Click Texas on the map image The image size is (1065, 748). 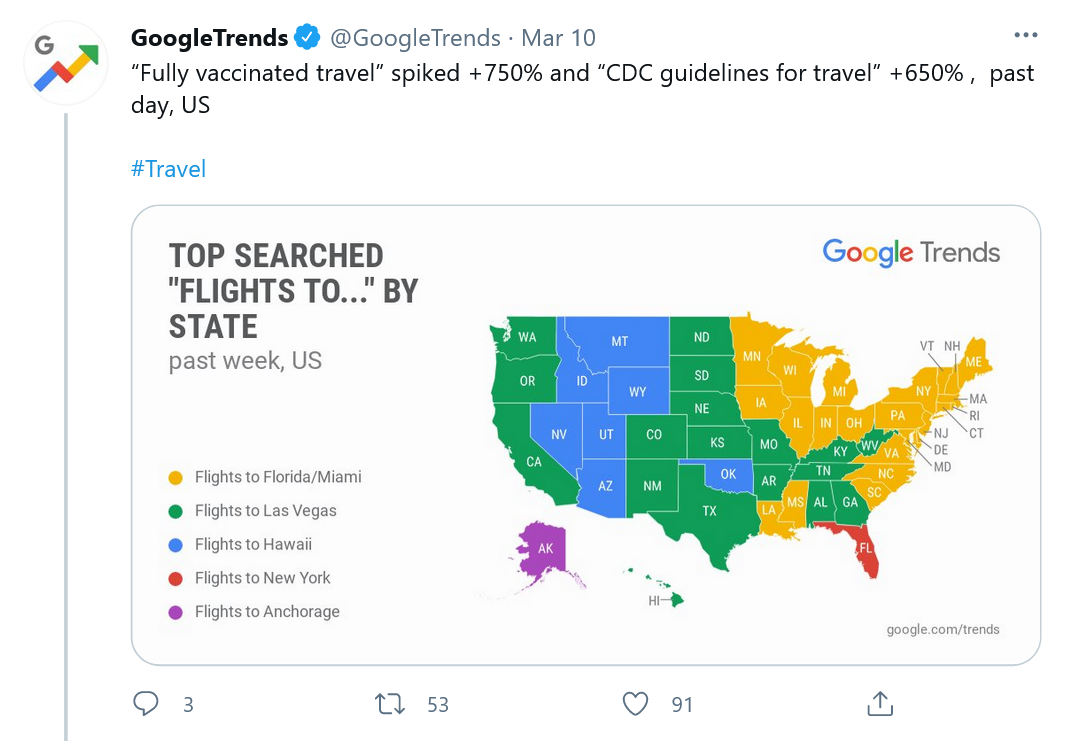708,511
